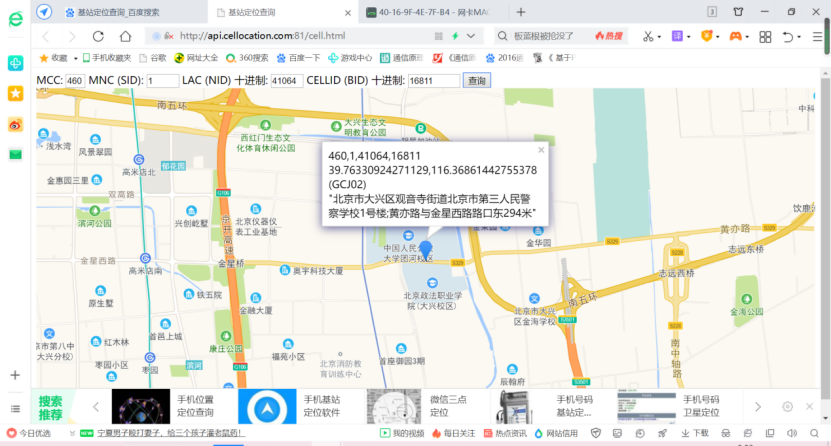Open the extensions grid icon

tap(765, 37)
